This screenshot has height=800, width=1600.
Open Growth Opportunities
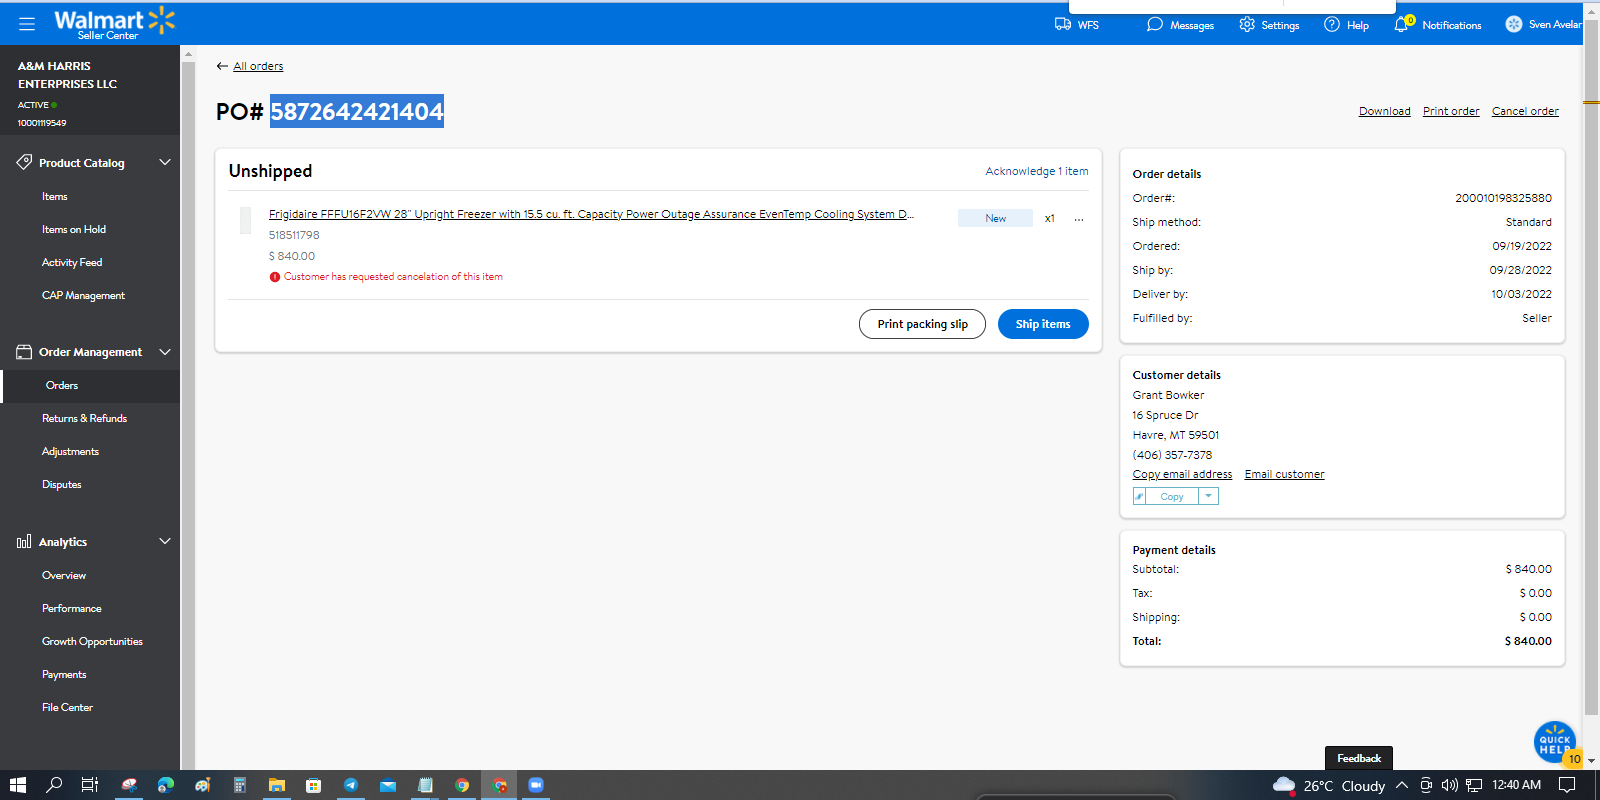(x=92, y=642)
